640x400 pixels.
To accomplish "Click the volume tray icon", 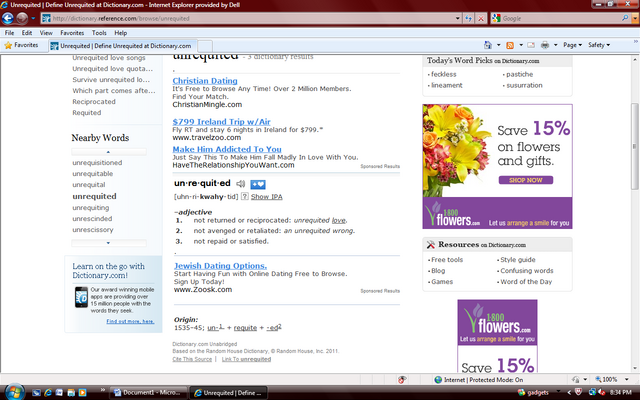I will [602, 392].
